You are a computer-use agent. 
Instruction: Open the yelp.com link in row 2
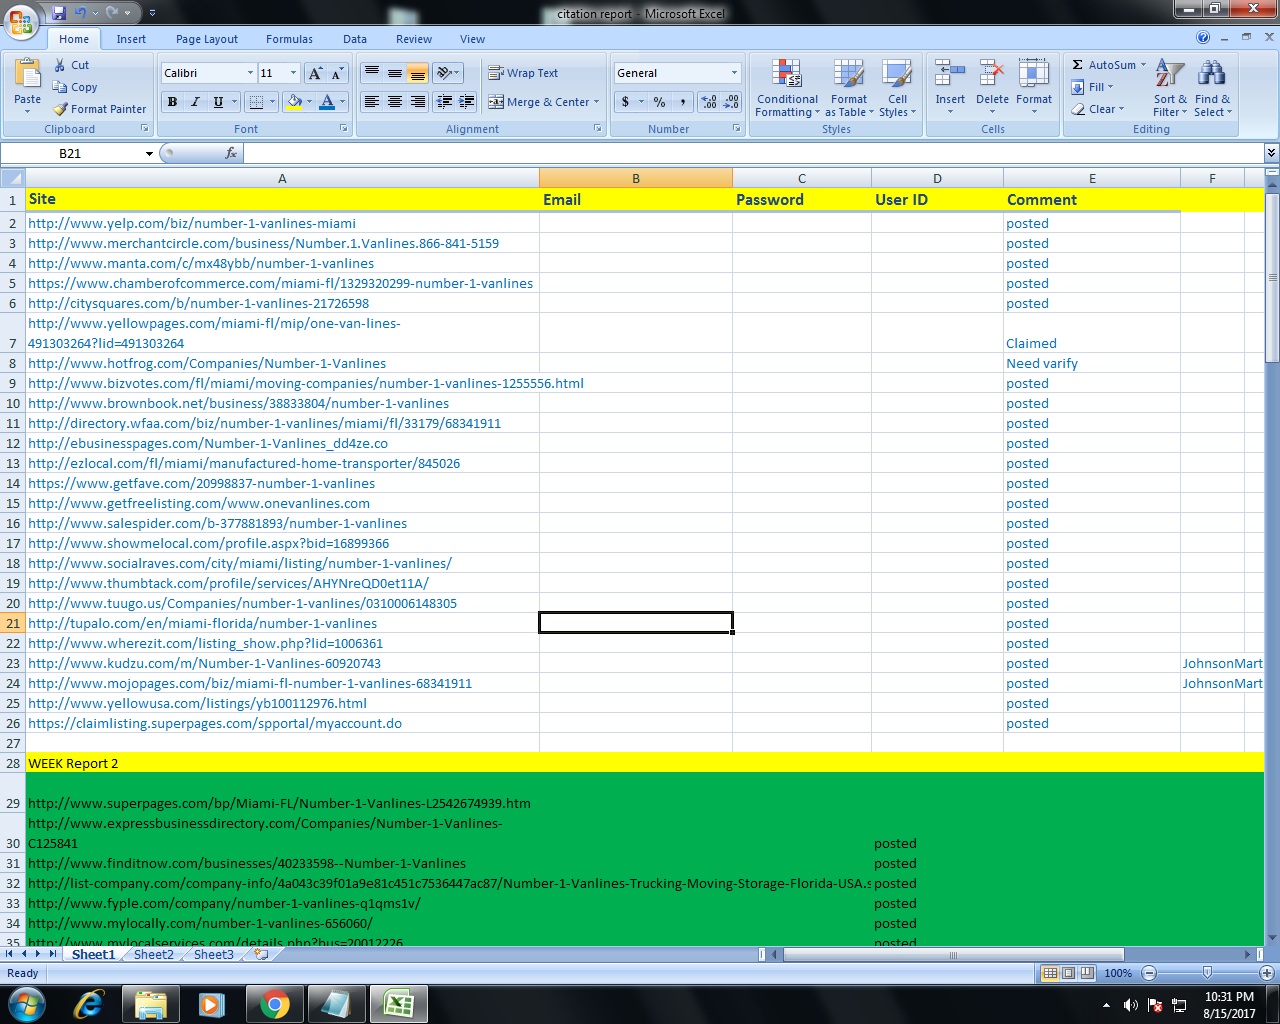pos(192,223)
